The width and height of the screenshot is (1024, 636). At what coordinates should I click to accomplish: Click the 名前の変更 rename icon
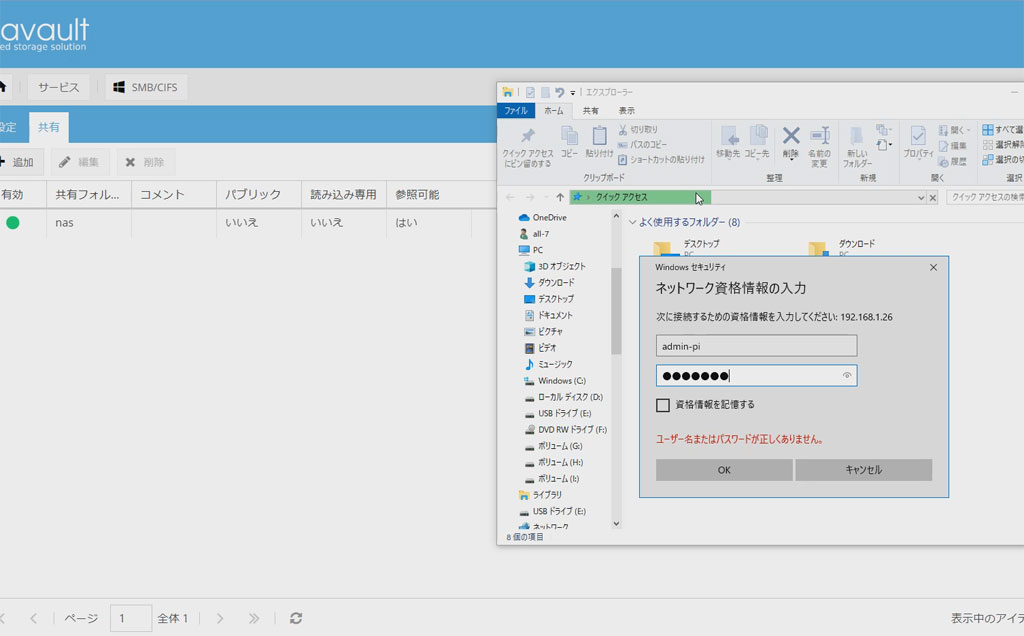820,136
